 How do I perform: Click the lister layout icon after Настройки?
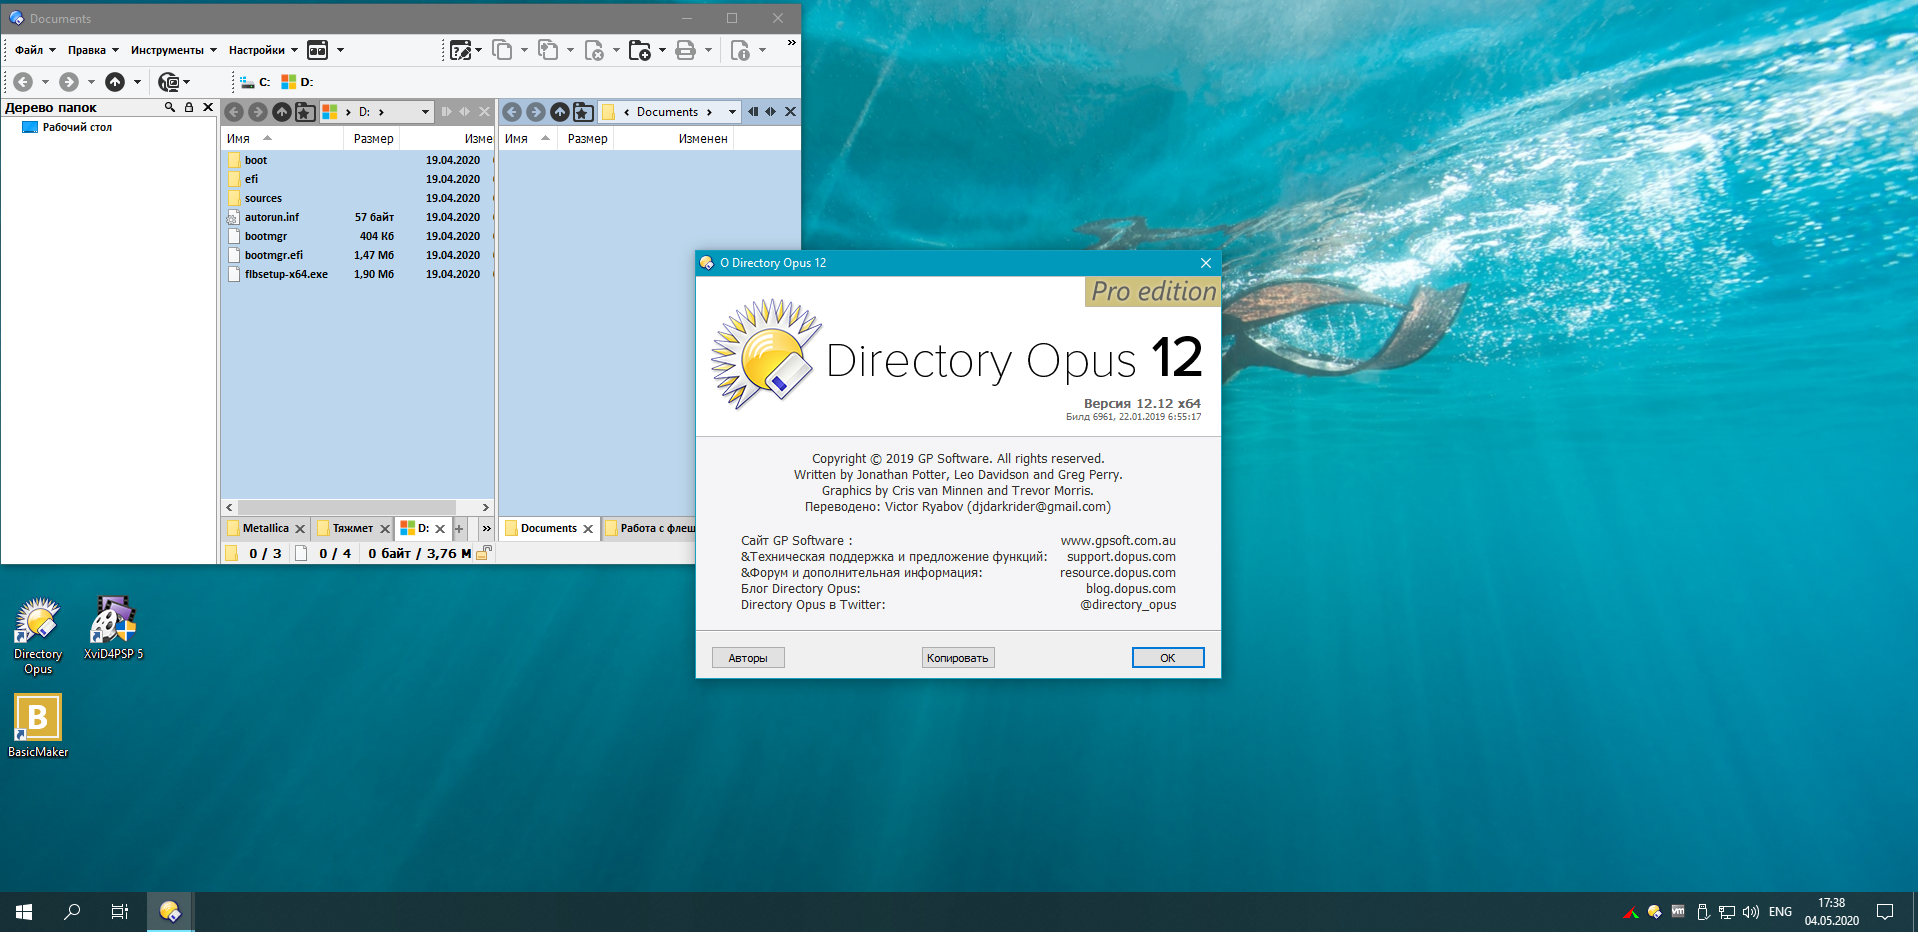click(x=317, y=50)
